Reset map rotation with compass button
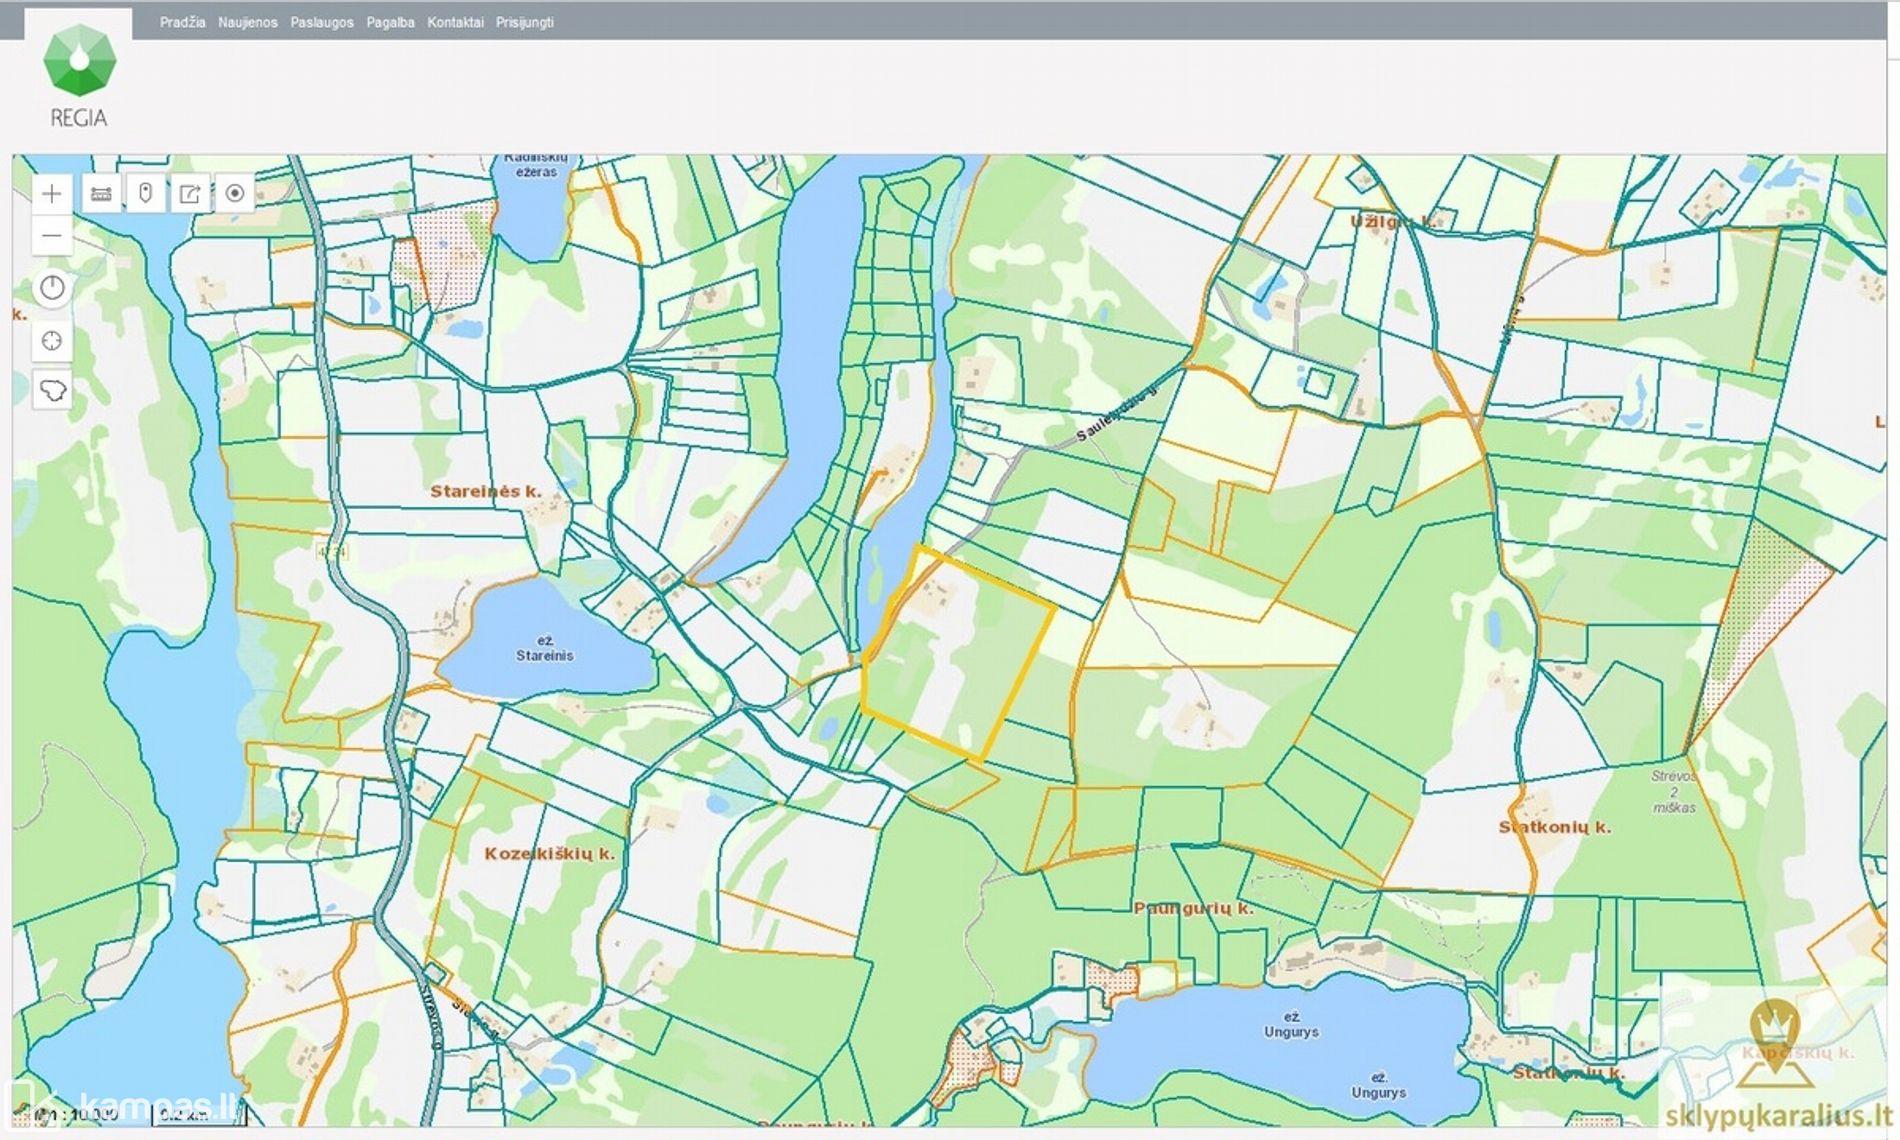Viewport: 1900px width, 1140px height. coord(52,289)
